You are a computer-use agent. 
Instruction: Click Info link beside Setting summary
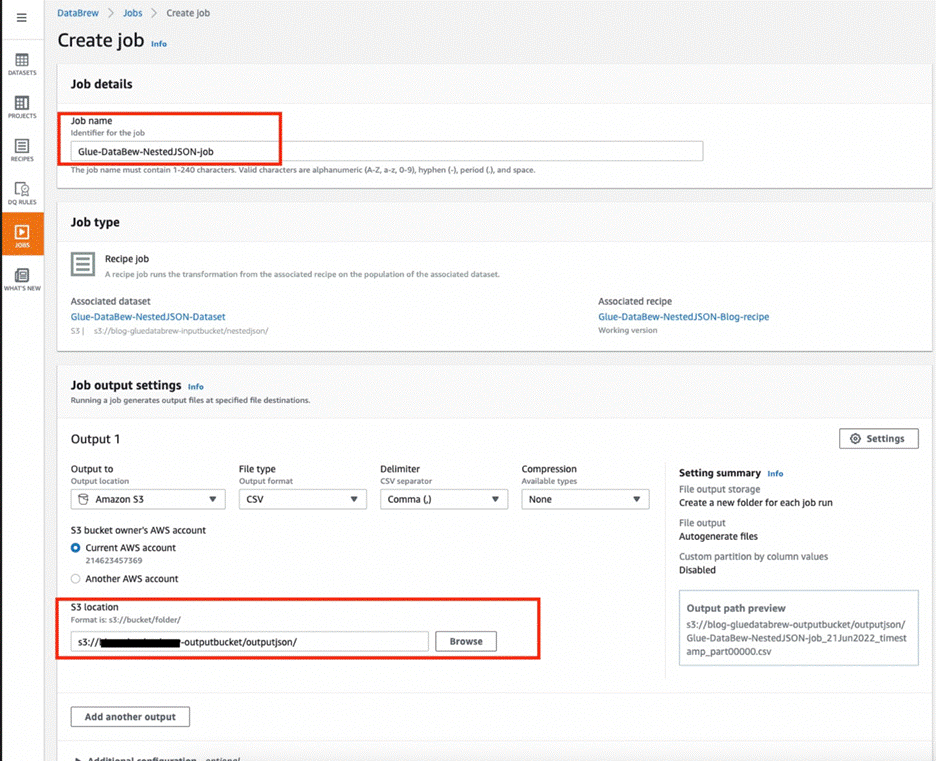click(x=775, y=474)
